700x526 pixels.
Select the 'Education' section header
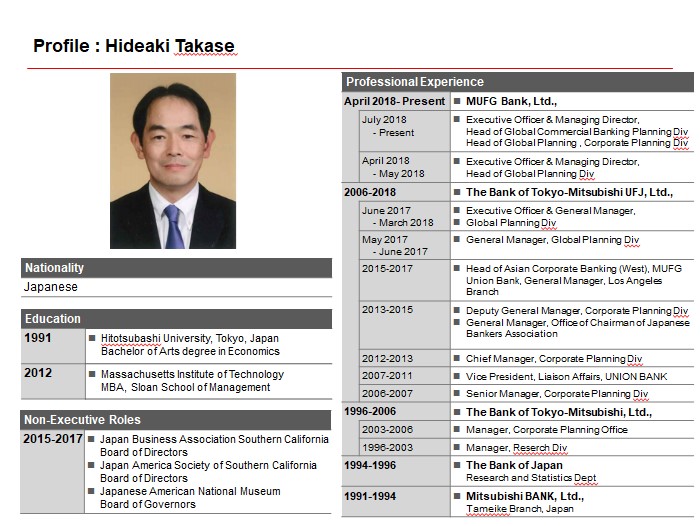176,319
